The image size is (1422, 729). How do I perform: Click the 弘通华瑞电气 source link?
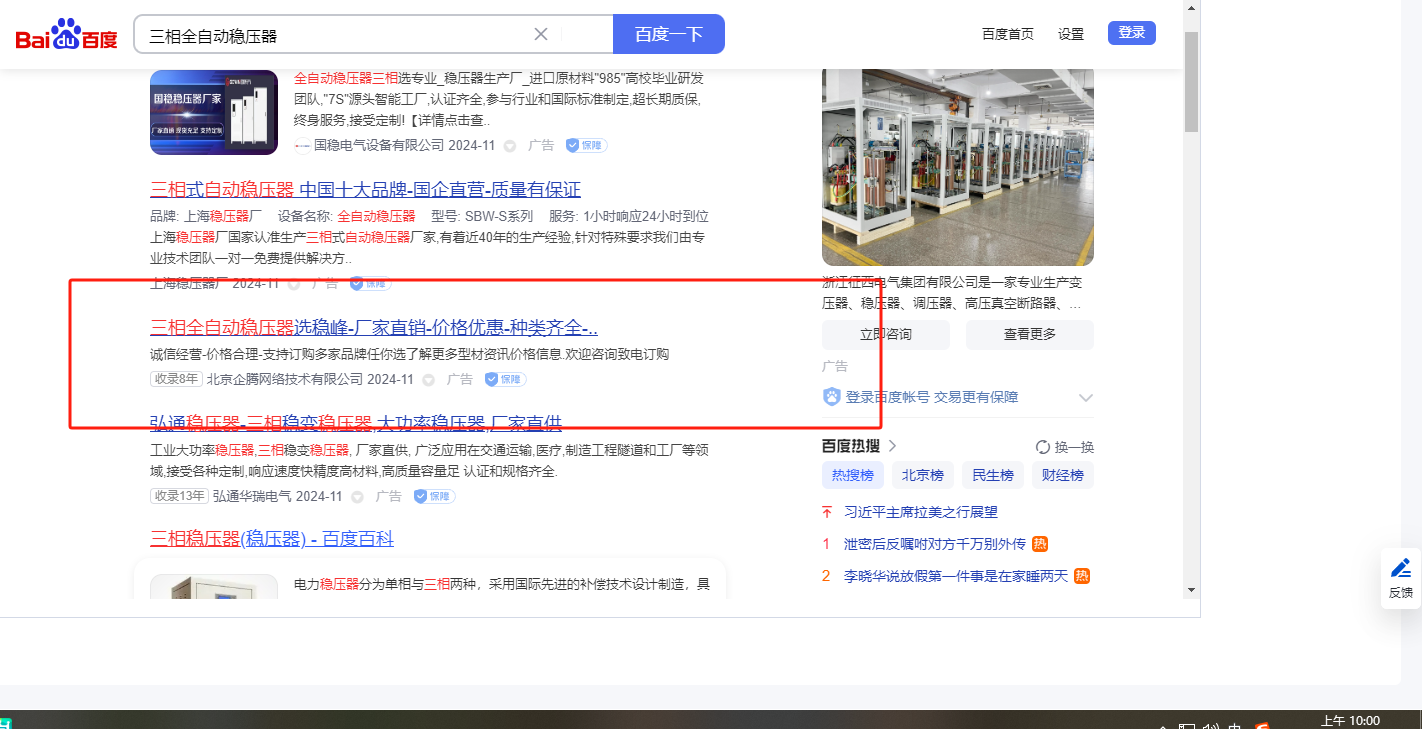252,497
